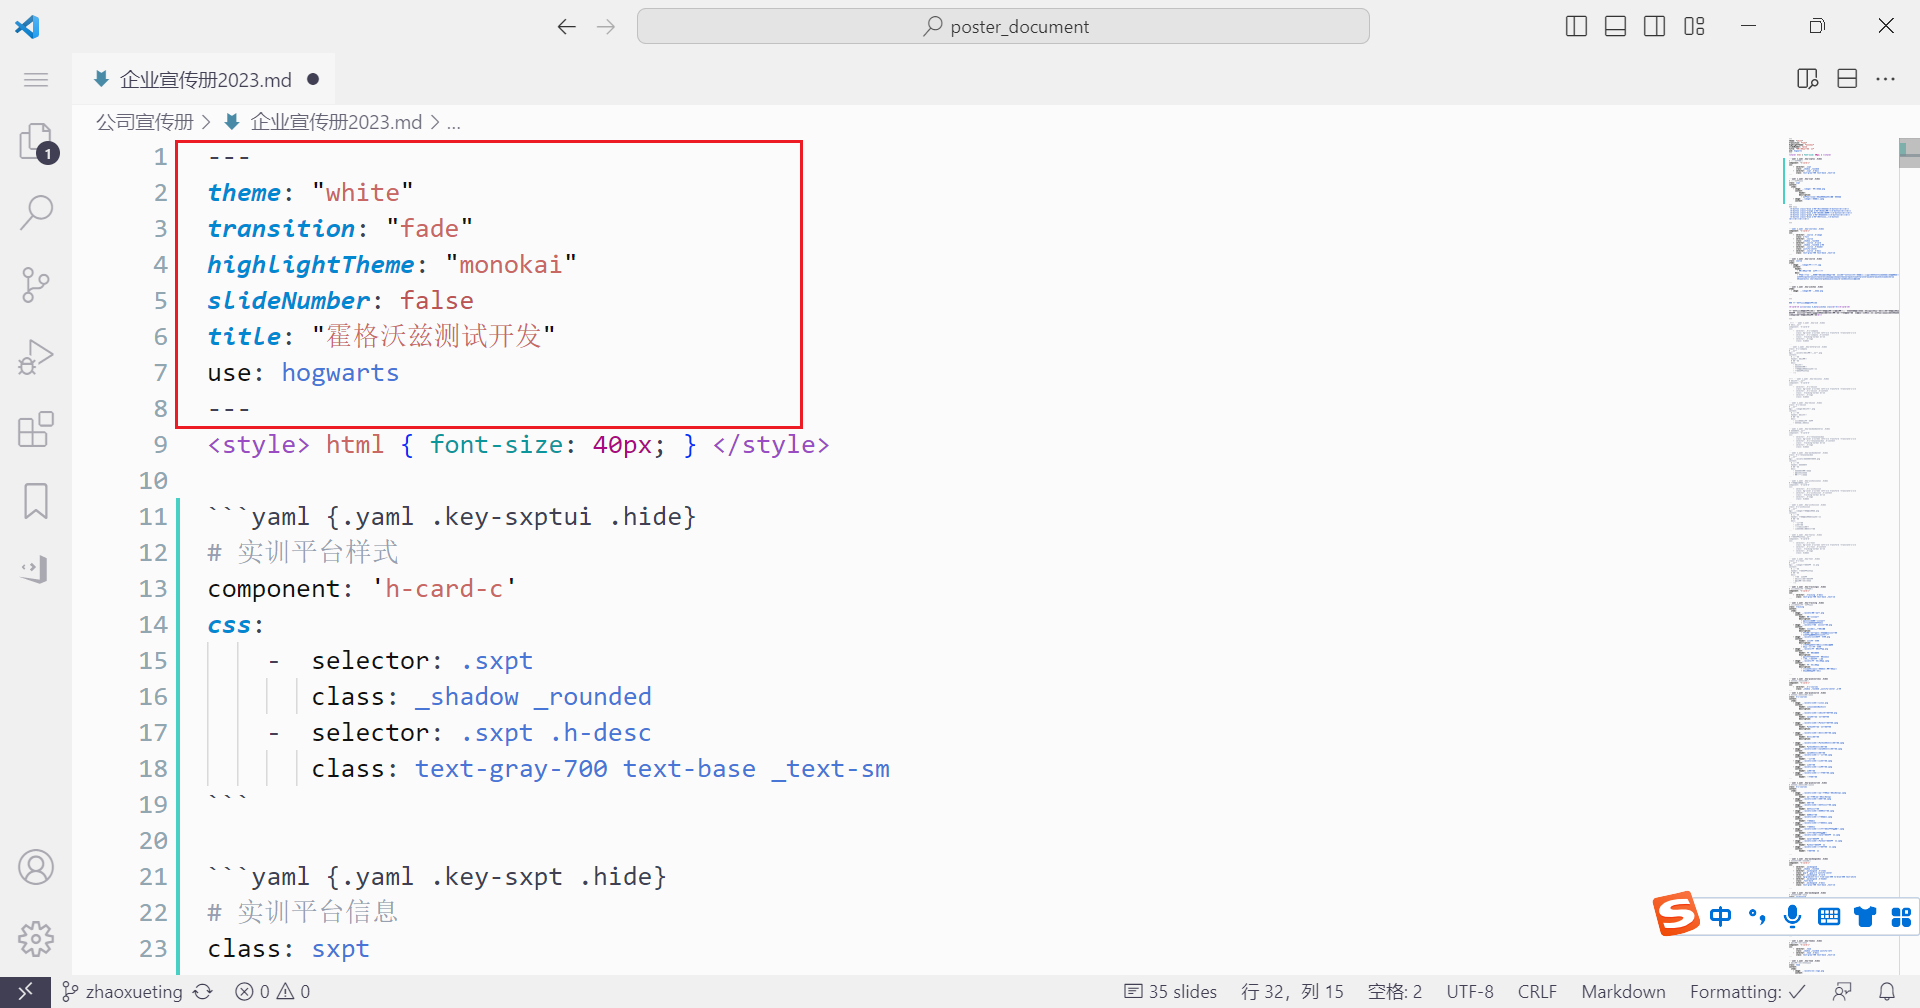The height and width of the screenshot is (1008, 1920).
Task: Open the Bookmarks sidebar icon
Action: coord(36,501)
